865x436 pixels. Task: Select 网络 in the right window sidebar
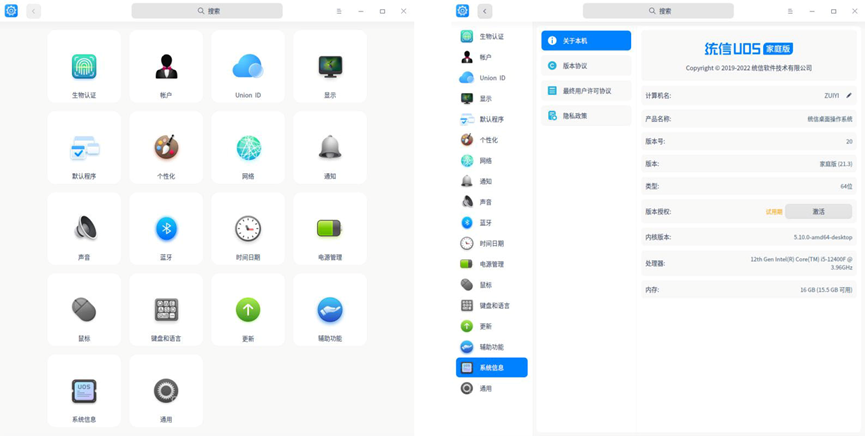492,161
